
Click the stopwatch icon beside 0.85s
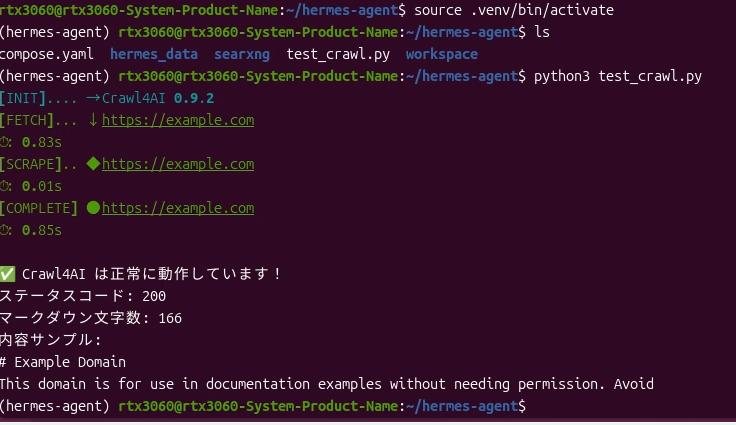(6, 230)
